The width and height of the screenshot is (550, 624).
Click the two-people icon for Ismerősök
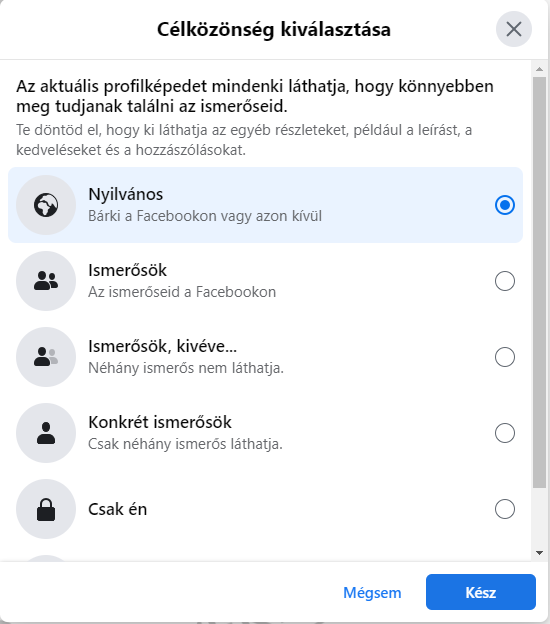pyautogui.click(x=46, y=281)
